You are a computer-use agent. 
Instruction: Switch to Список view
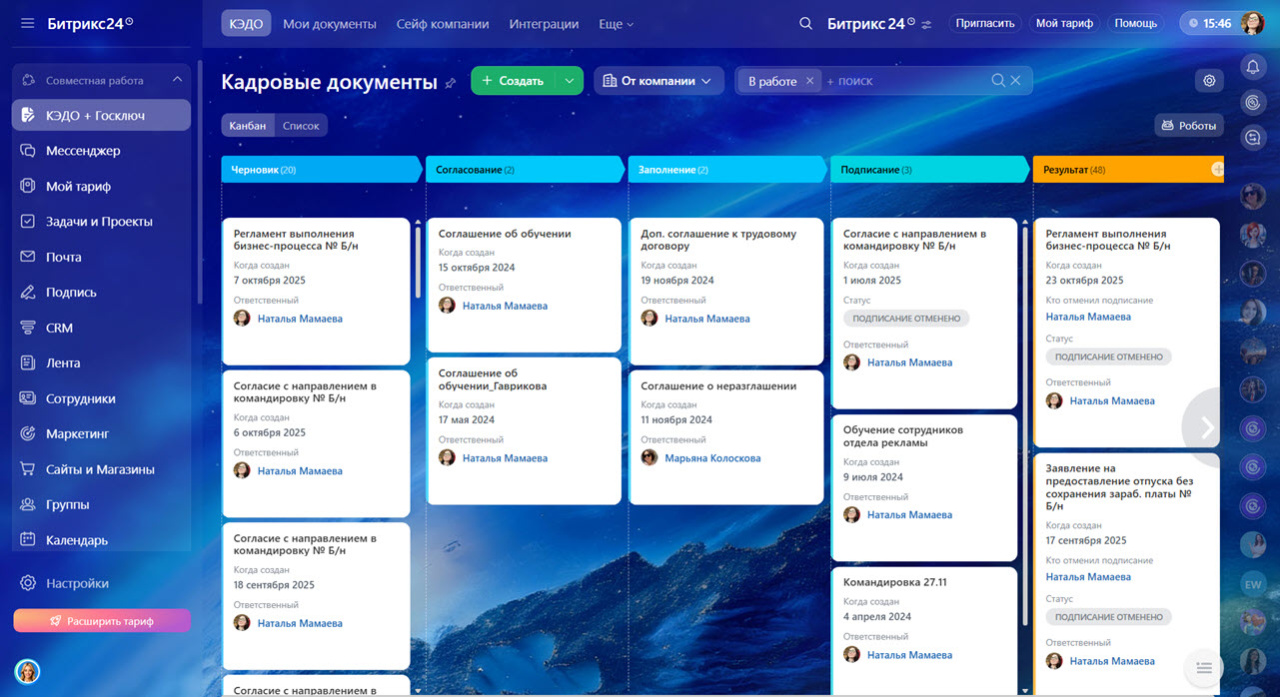click(301, 125)
